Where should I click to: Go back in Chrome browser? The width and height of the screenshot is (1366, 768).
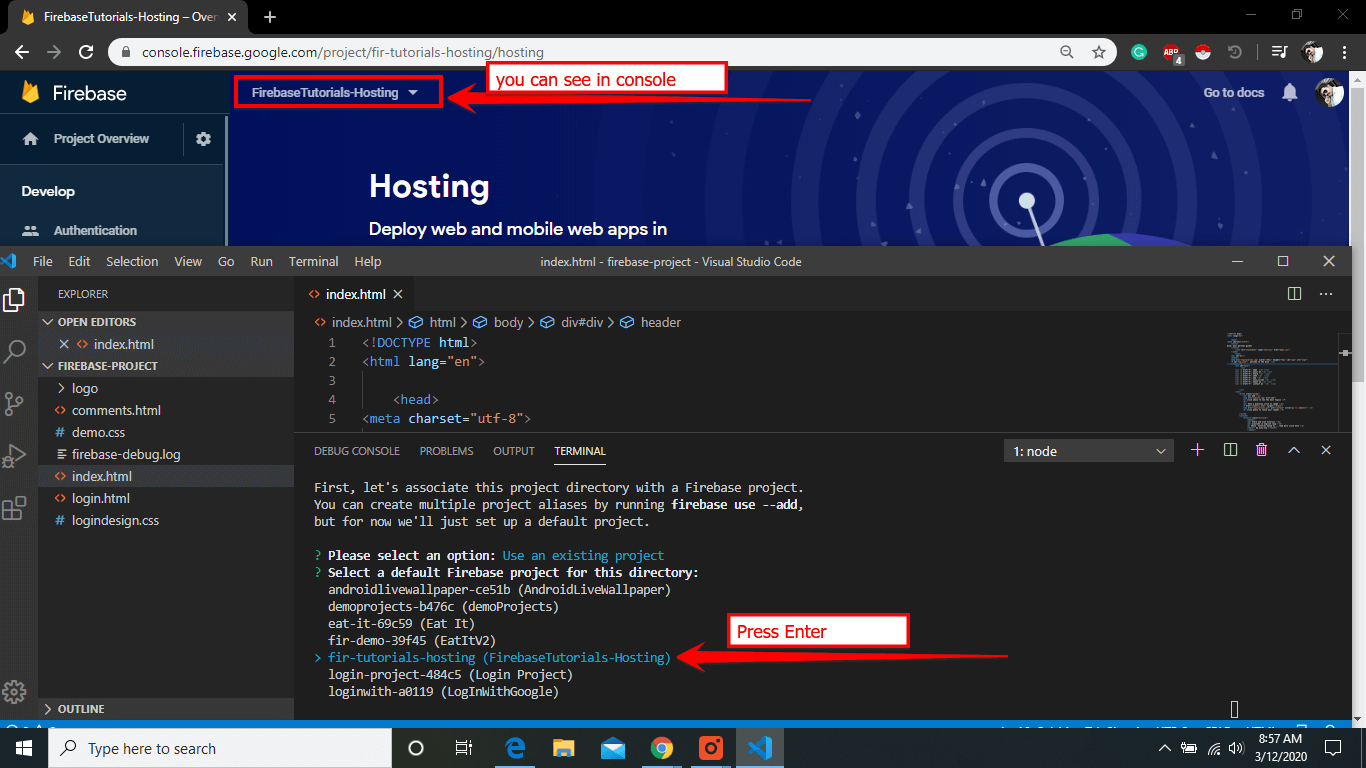point(22,52)
